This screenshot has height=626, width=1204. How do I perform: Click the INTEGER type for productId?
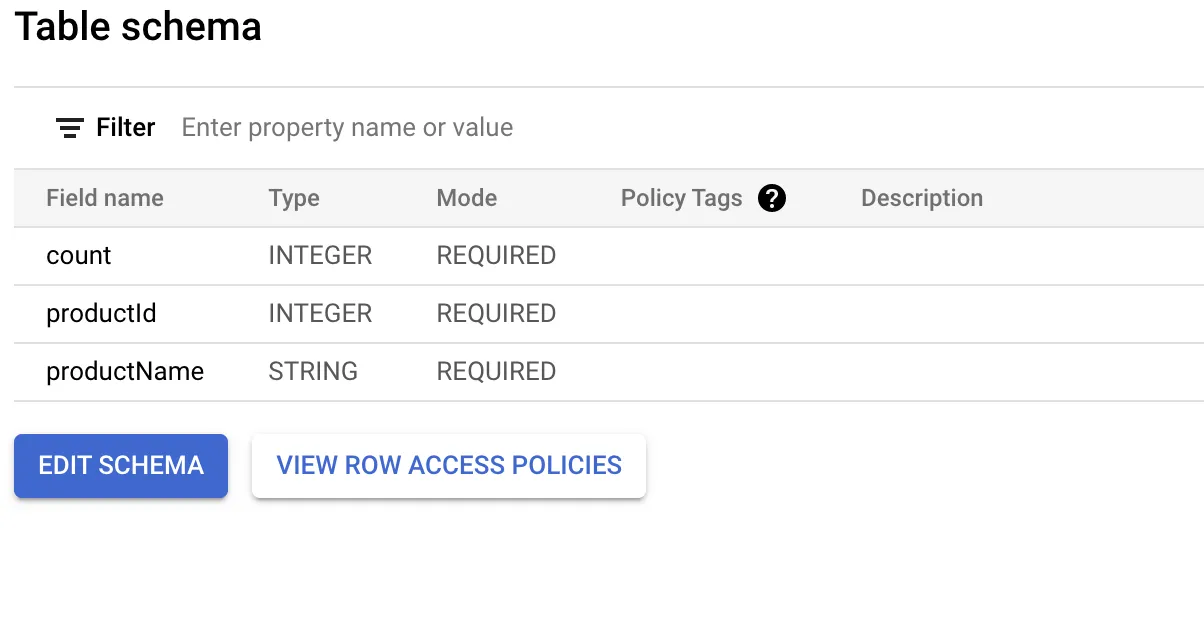[320, 314]
